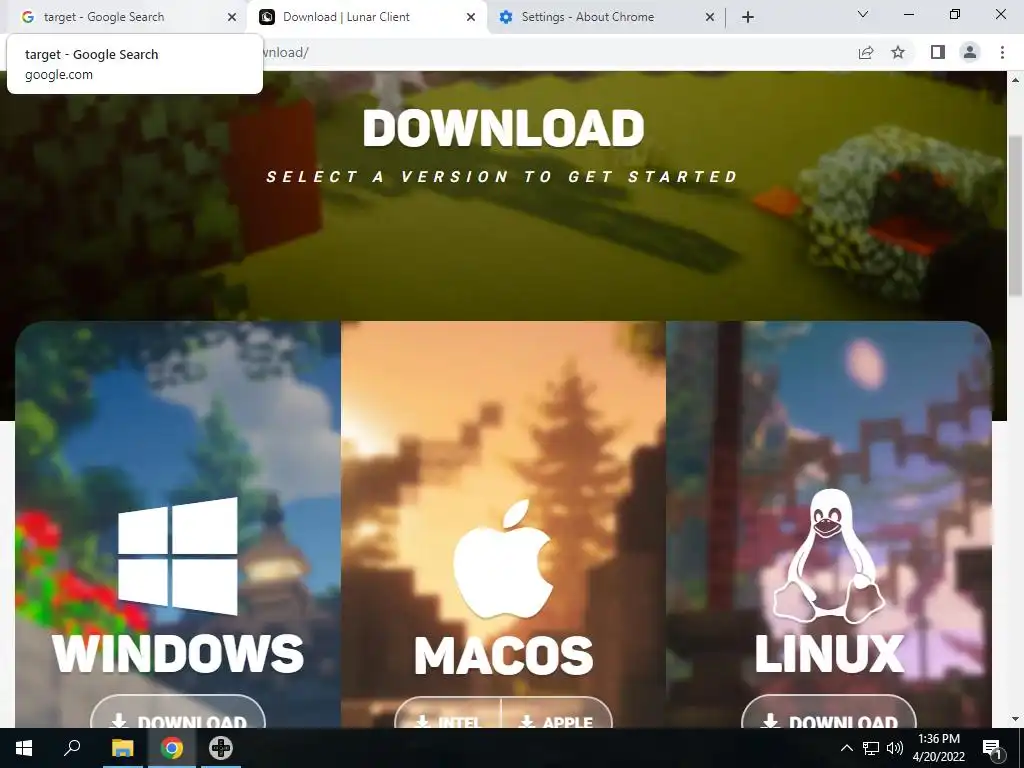This screenshot has height=768, width=1024.
Task: Click the DOWNLOAD page heading
Action: click(x=504, y=128)
